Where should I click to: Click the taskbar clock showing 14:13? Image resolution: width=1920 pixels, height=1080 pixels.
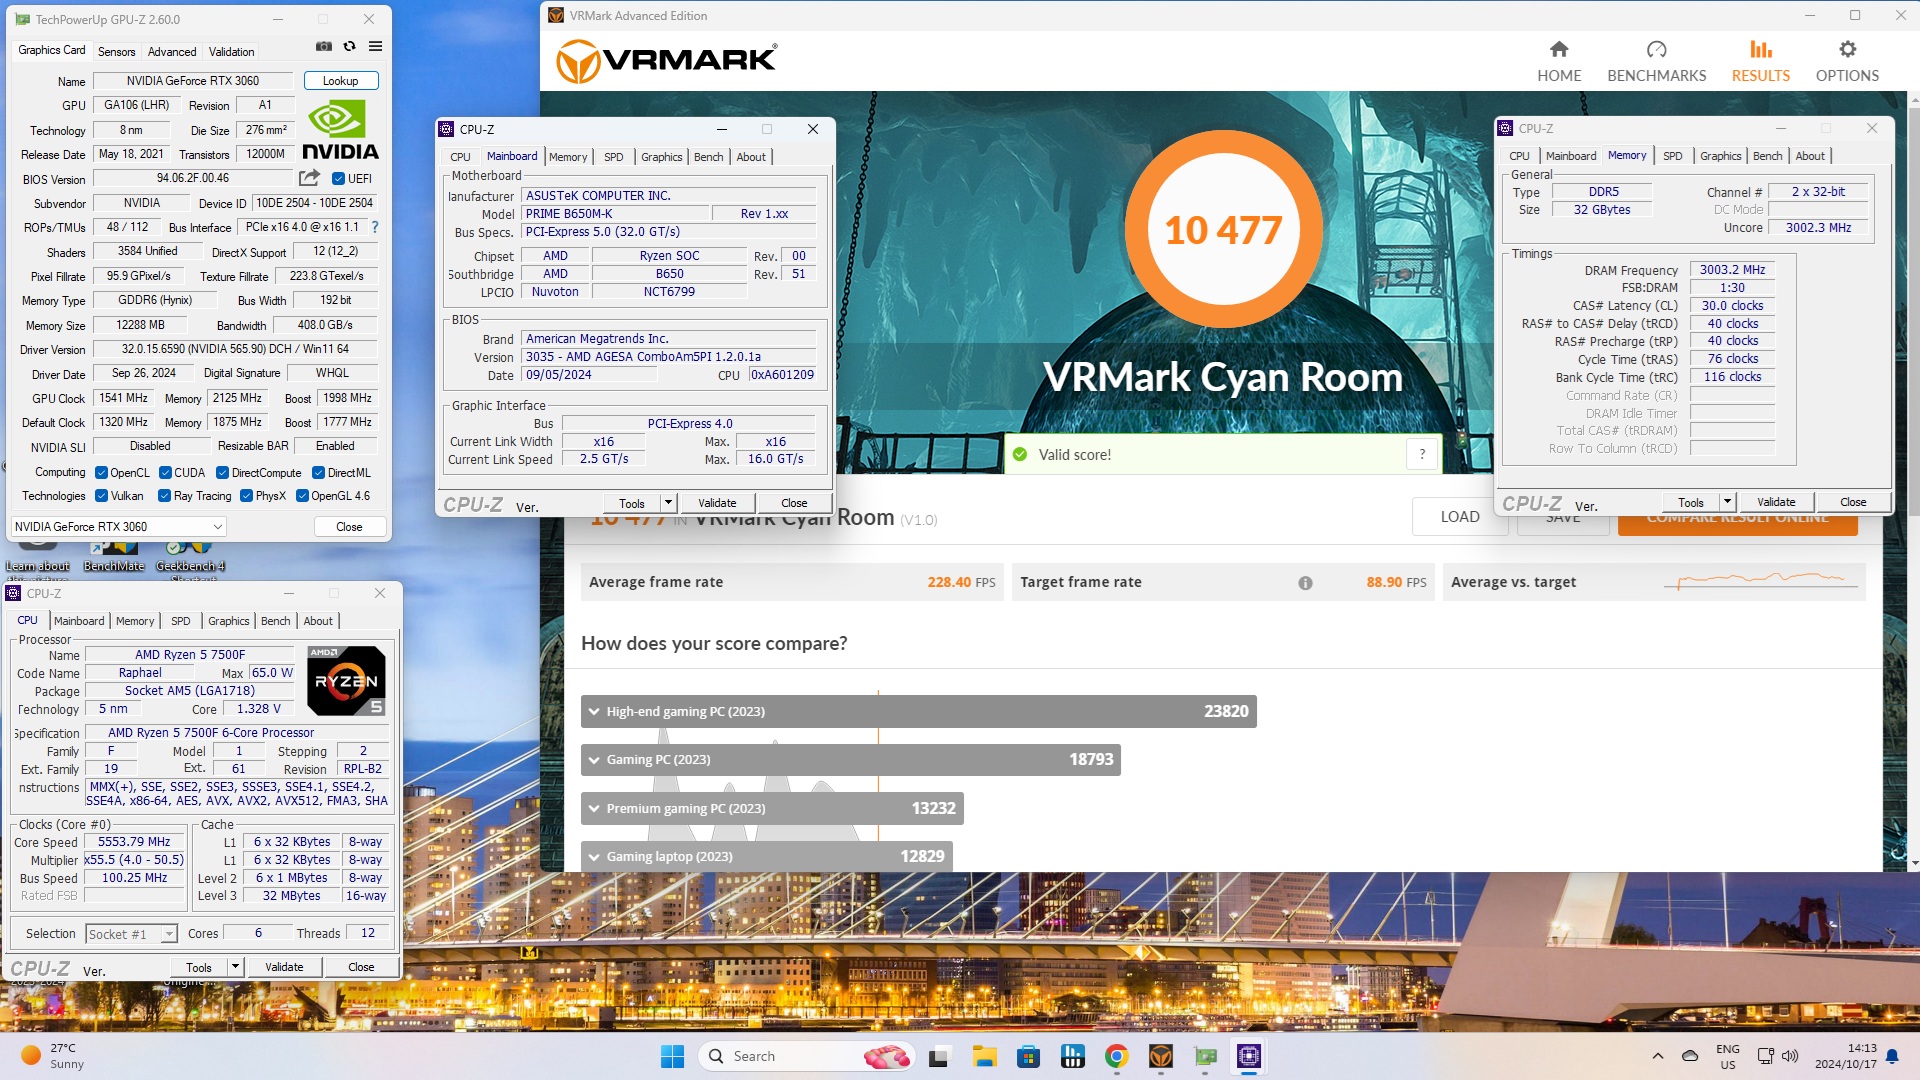[x=1846, y=1056]
